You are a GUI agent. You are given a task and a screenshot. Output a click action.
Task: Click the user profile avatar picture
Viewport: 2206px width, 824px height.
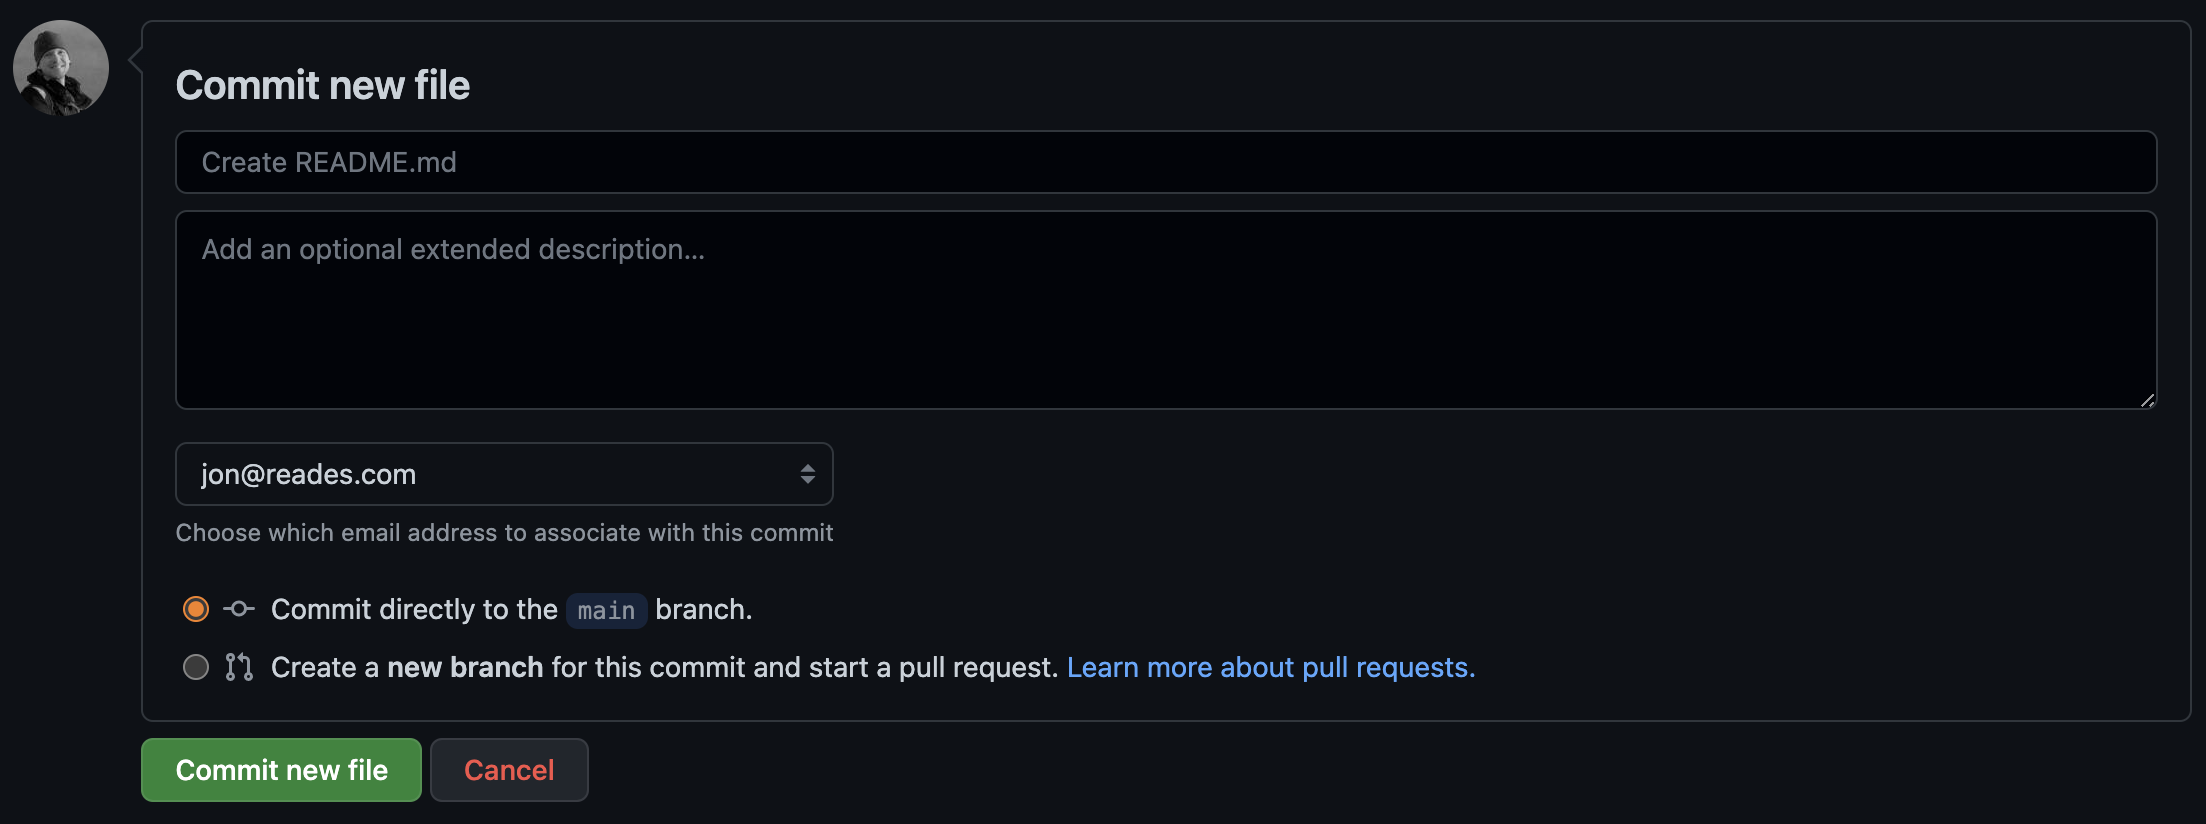[61, 68]
